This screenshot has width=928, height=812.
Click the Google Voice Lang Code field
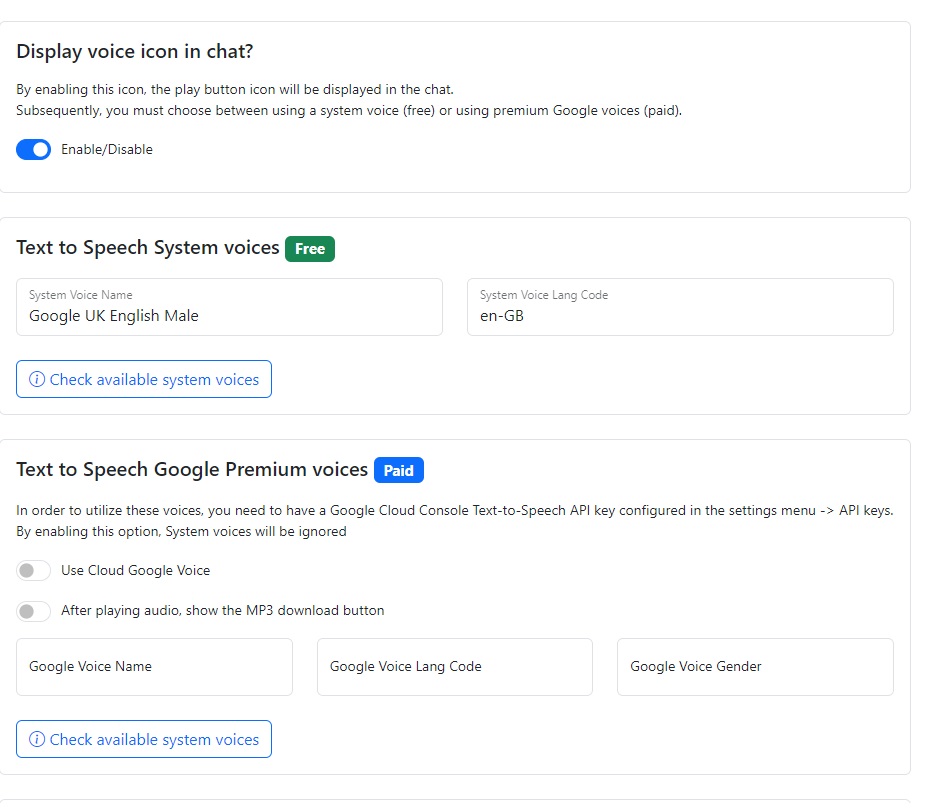tap(455, 667)
